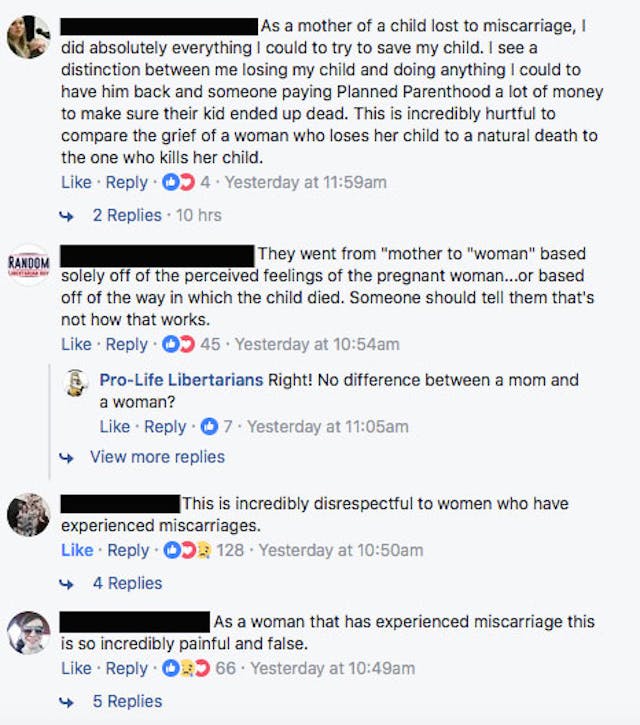Viewport: 640px width, 725px height.
Task: Open the Pro-Life Libertarians avatar icon
Action: point(79,383)
